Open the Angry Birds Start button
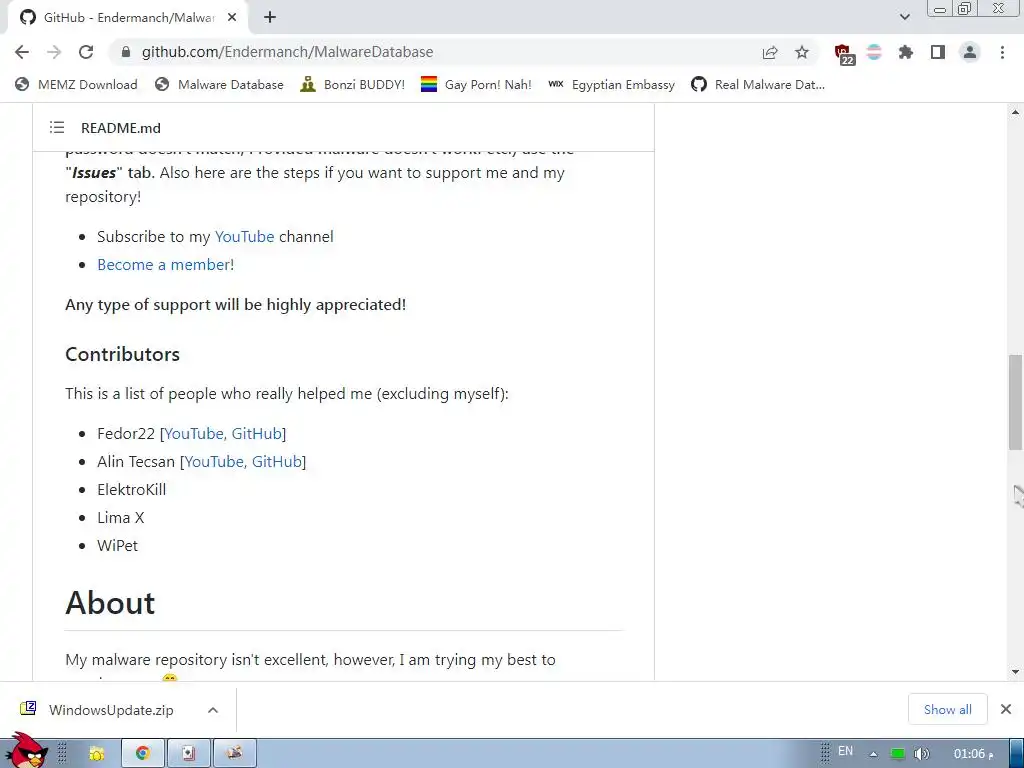Viewport: 1024px width, 768px height. [x=26, y=751]
